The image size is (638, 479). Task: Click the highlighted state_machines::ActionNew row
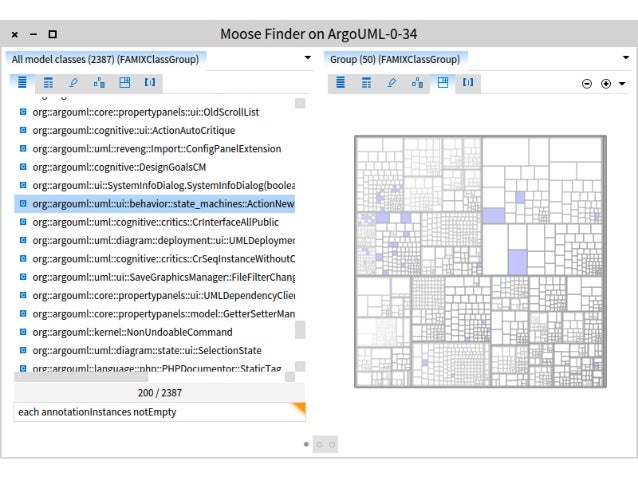click(155, 204)
